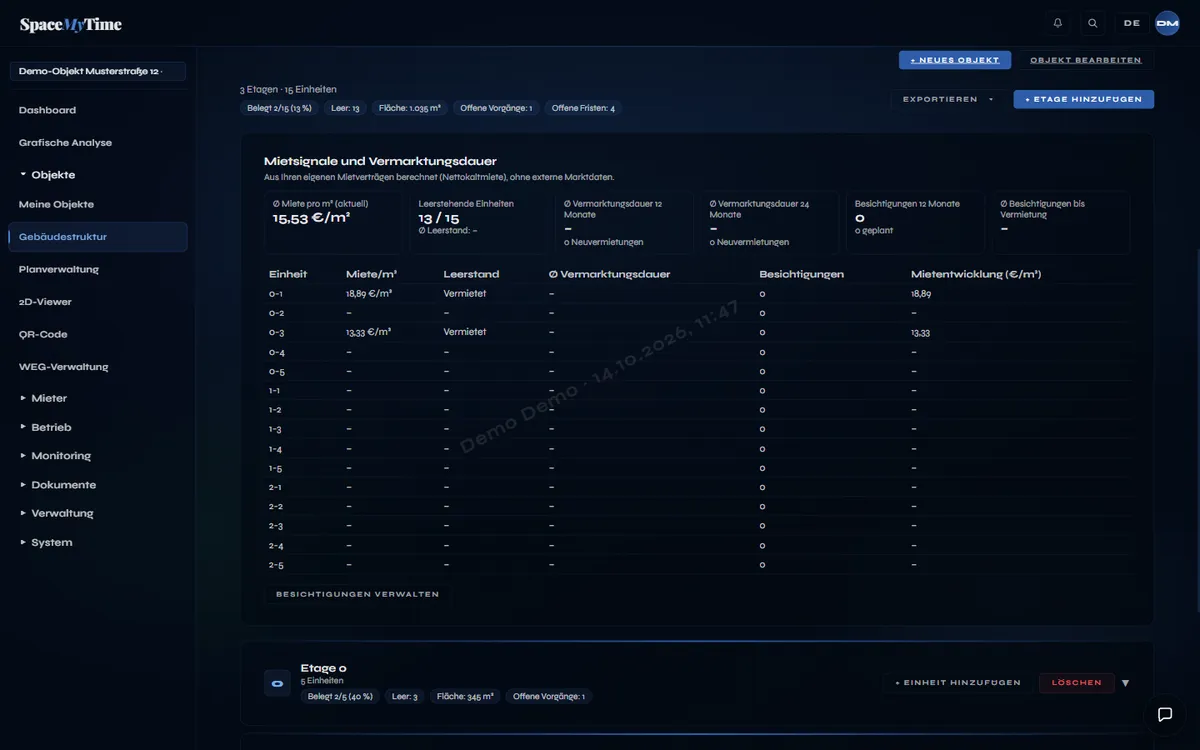
Task: Click the Offene Vorgänge: 1 top chip
Action: point(496,108)
